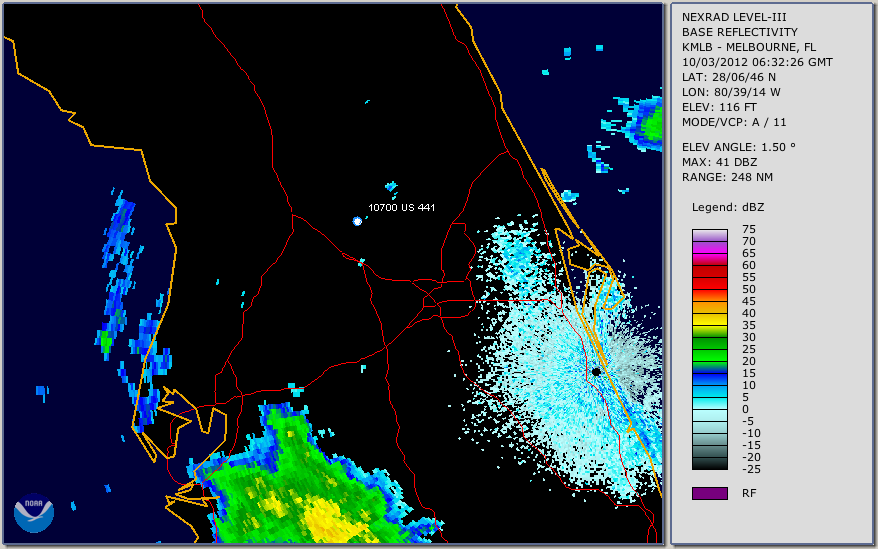
Task: Click the '10/03/2012 06:32:26 GMT' timestamp
Action: pos(757,62)
